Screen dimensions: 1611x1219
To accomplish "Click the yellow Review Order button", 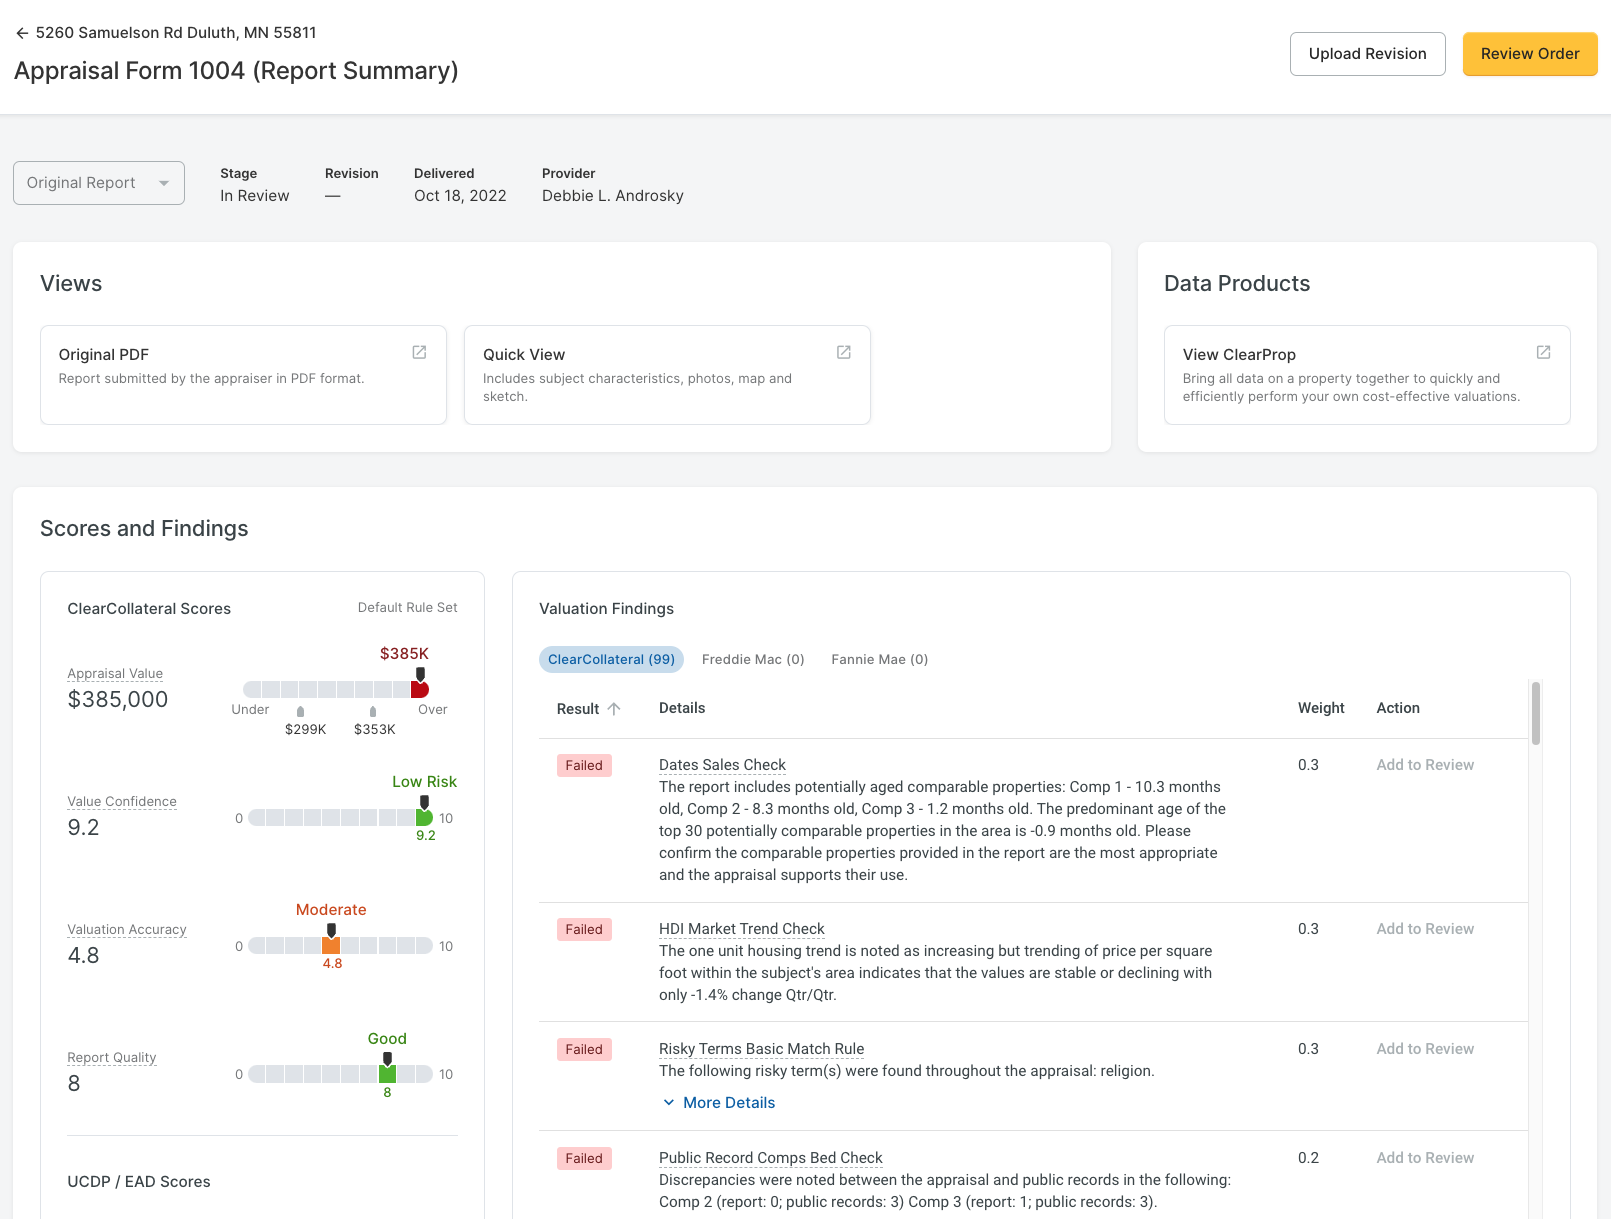I will (x=1529, y=54).
